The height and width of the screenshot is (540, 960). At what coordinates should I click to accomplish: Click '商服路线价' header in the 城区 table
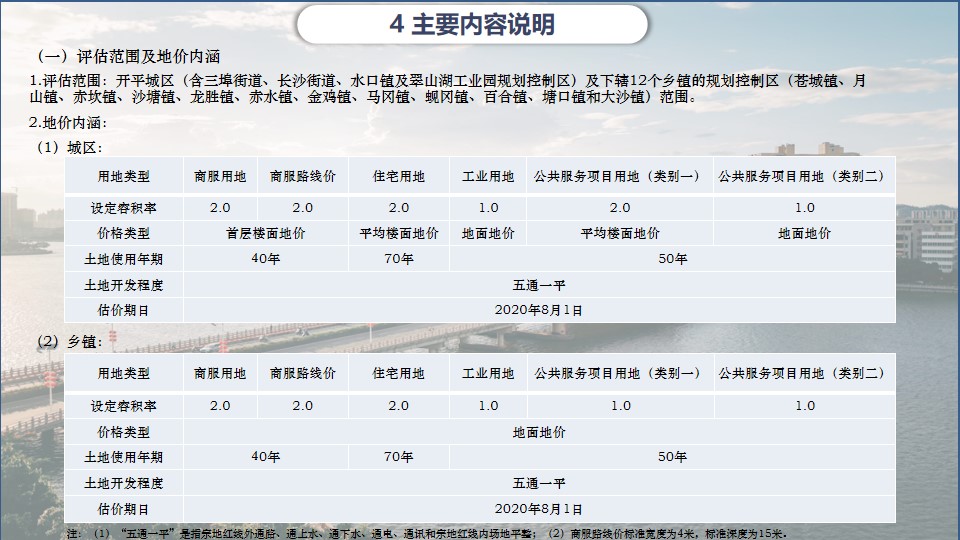(x=302, y=177)
